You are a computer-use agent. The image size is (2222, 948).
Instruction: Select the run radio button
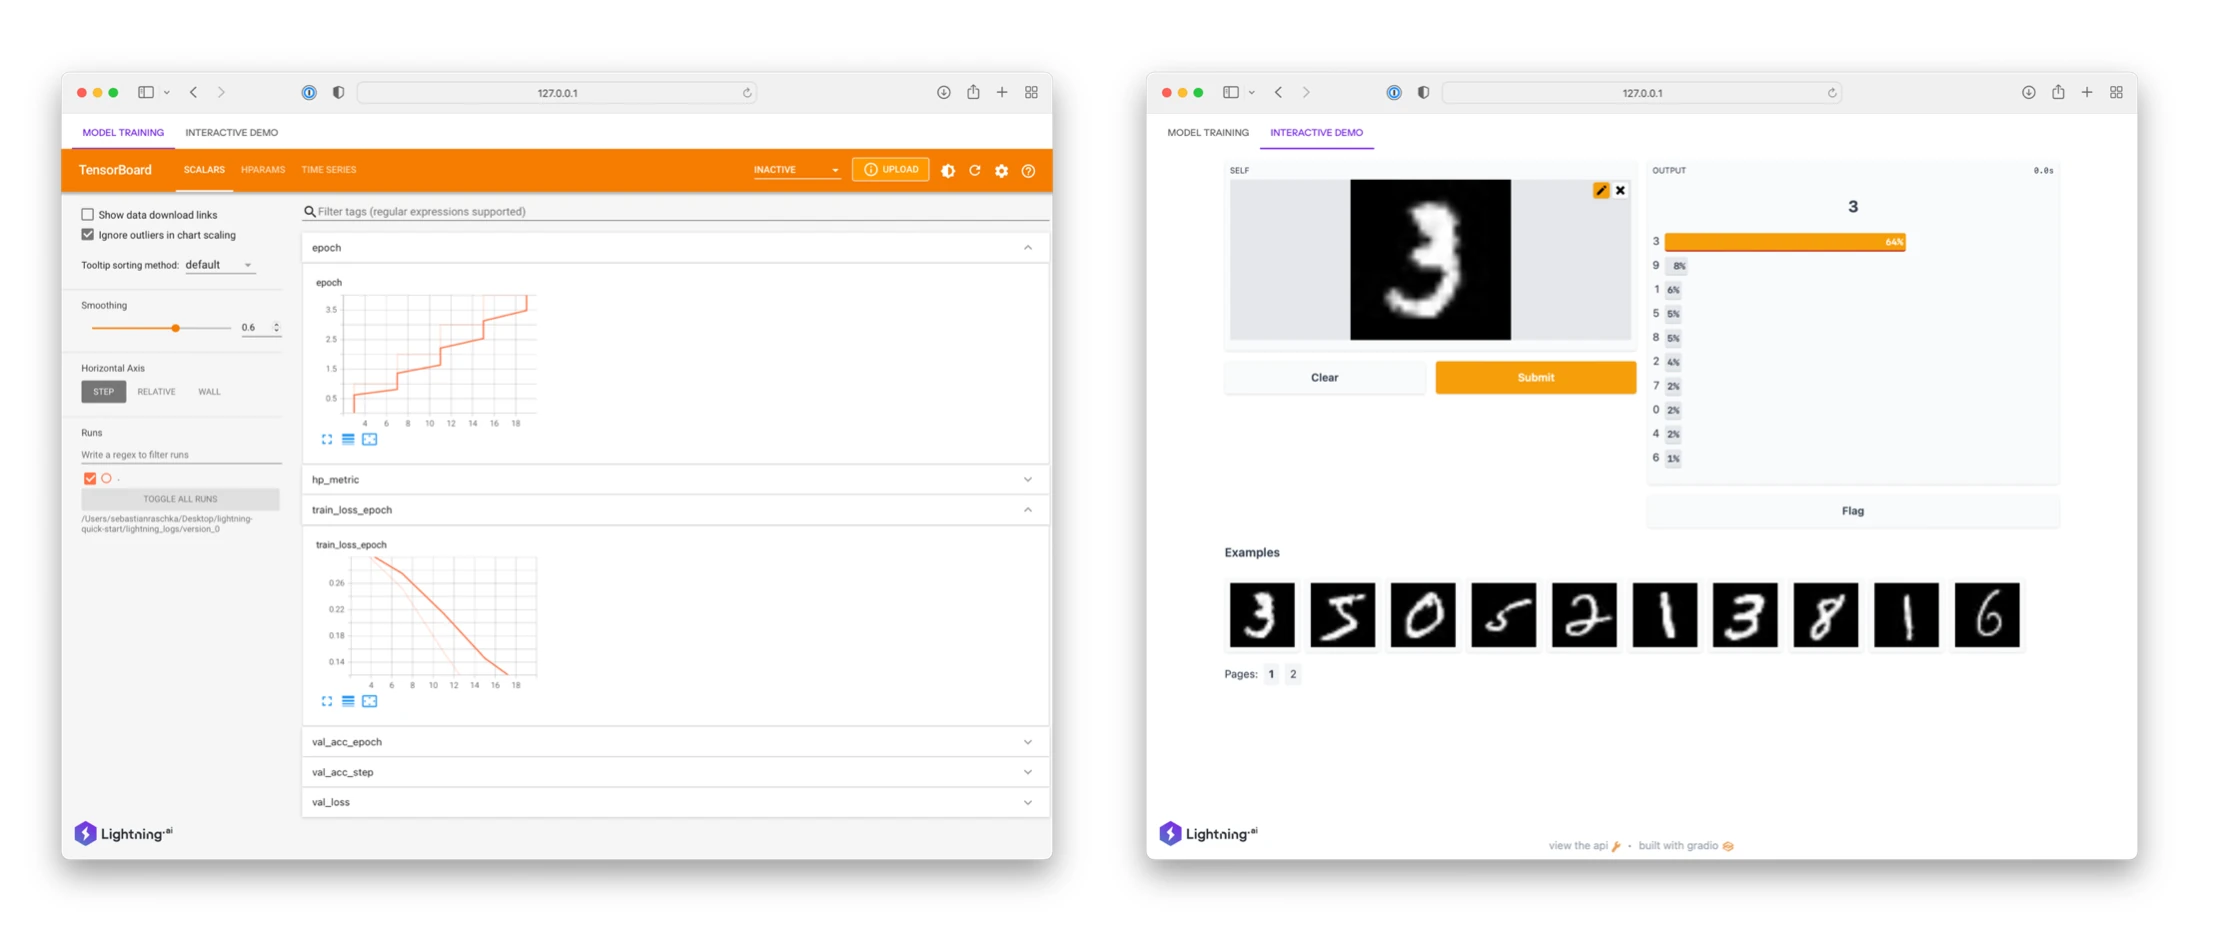[x=106, y=479]
